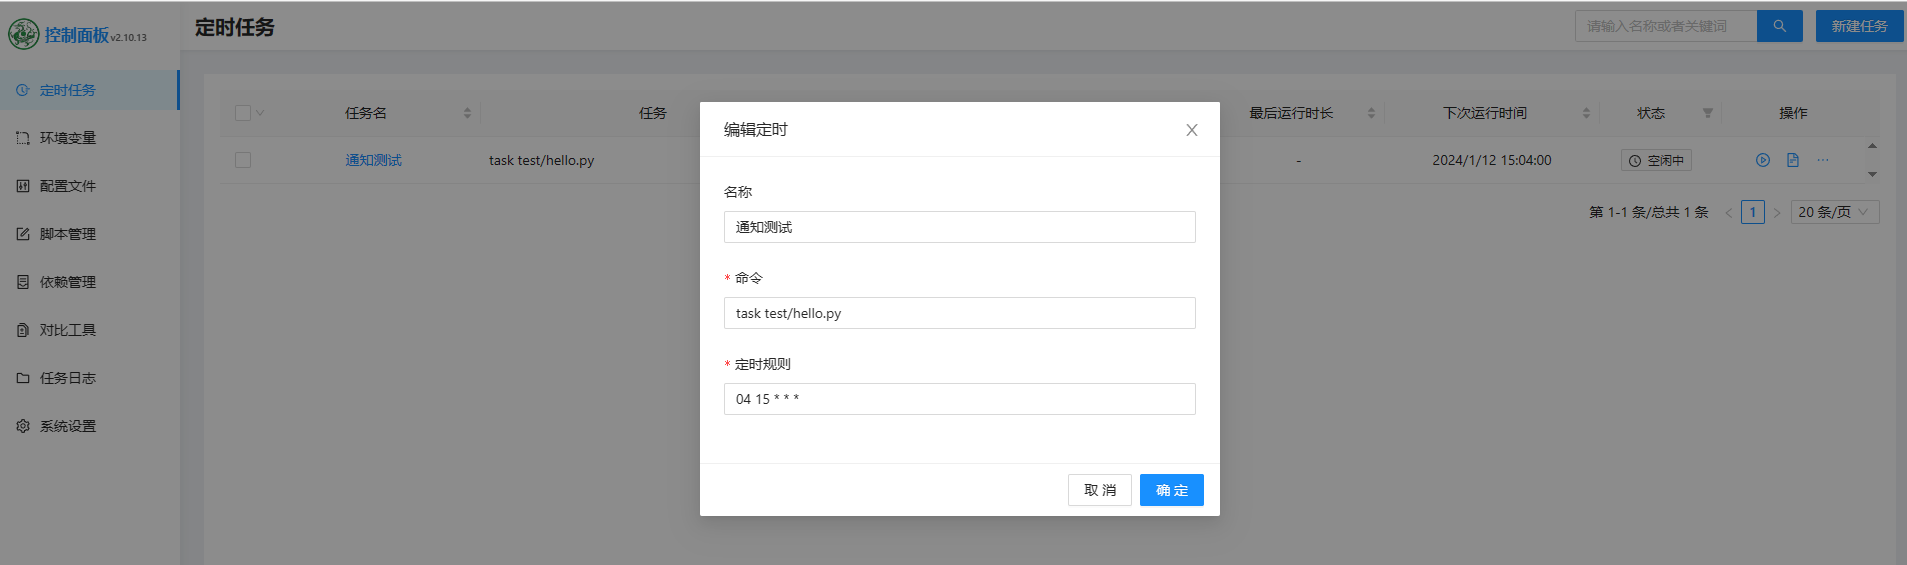
Task: Click the 确定 button
Action: [x=1171, y=490]
